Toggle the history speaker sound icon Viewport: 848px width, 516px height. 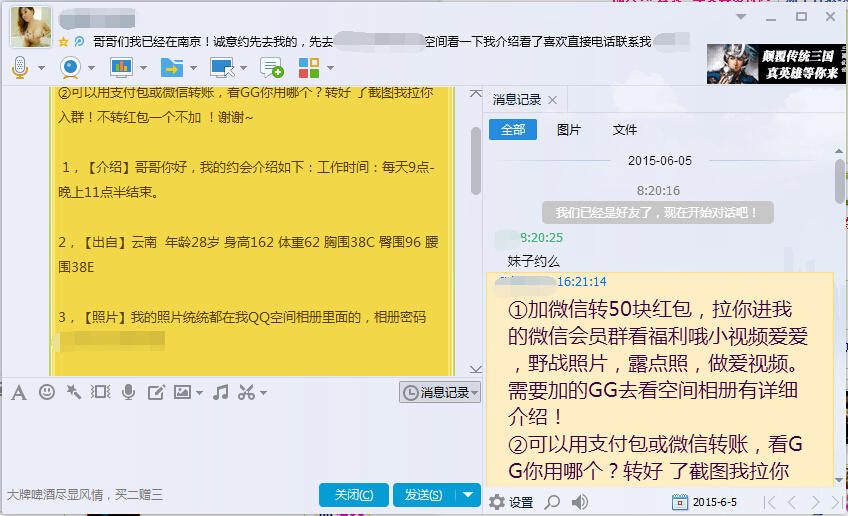point(580,502)
